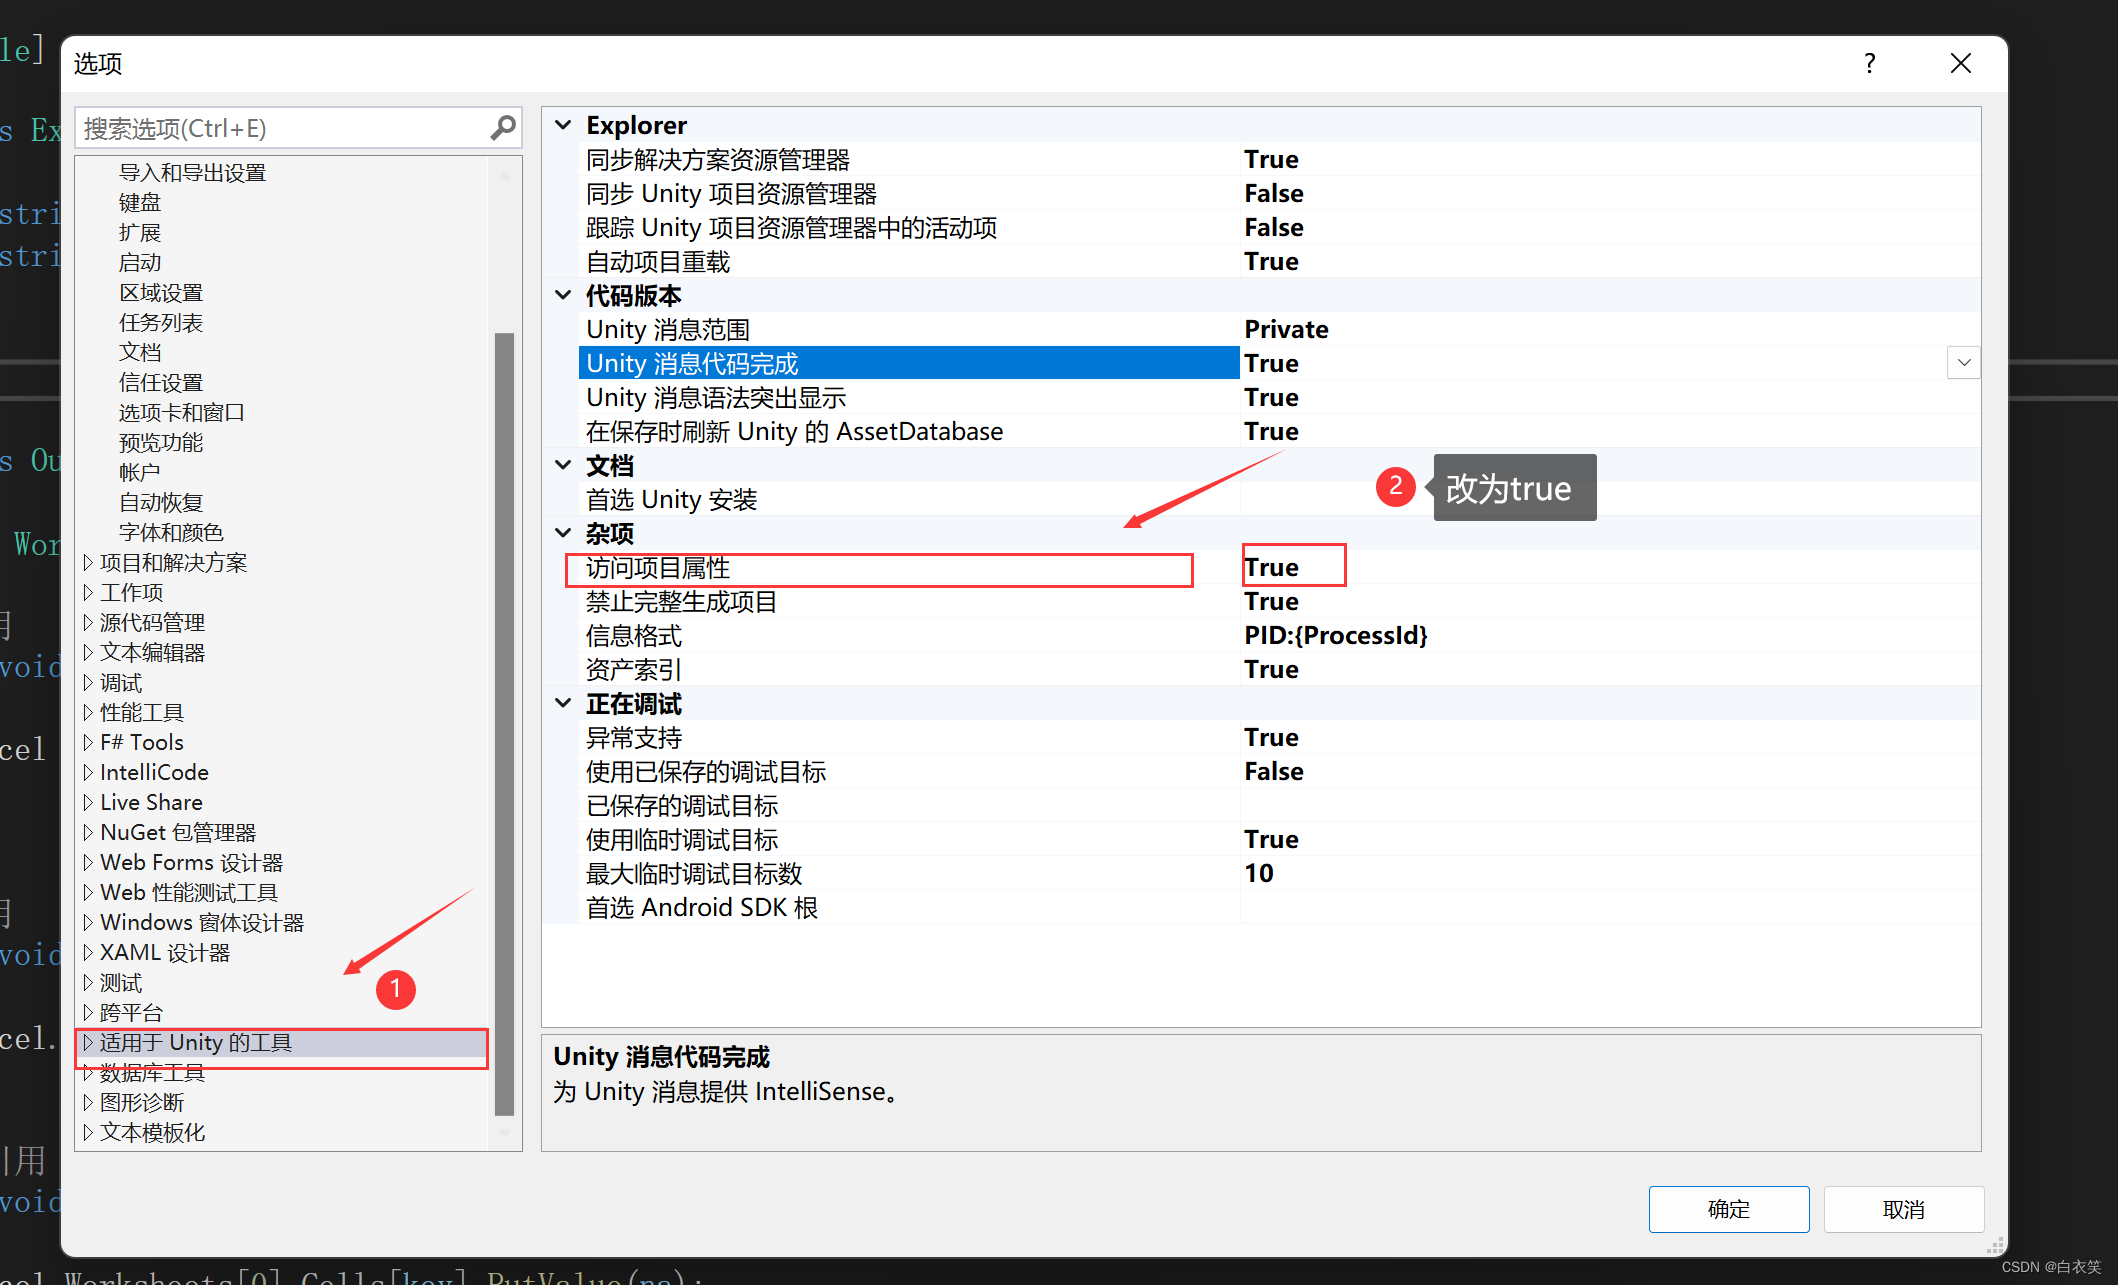Expand 适用于 Unity 的工具 tree node
This screenshot has width=2118, height=1285.
coord(88,1042)
